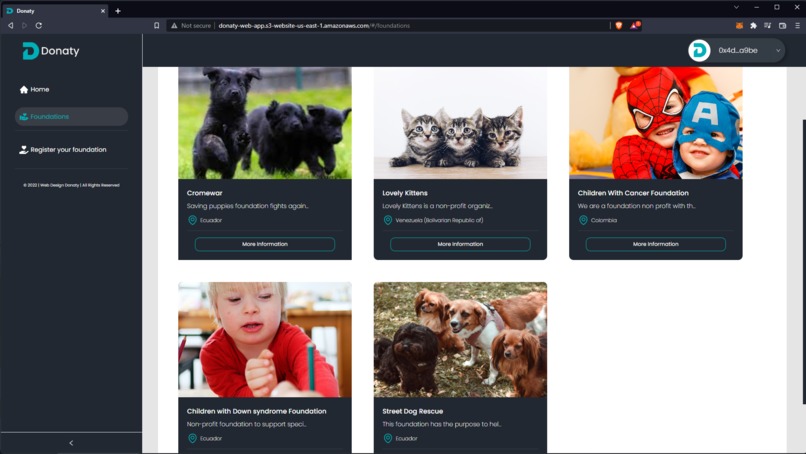
Task: Collapse the sidebar with the chevron
Action: pos(71,443)
